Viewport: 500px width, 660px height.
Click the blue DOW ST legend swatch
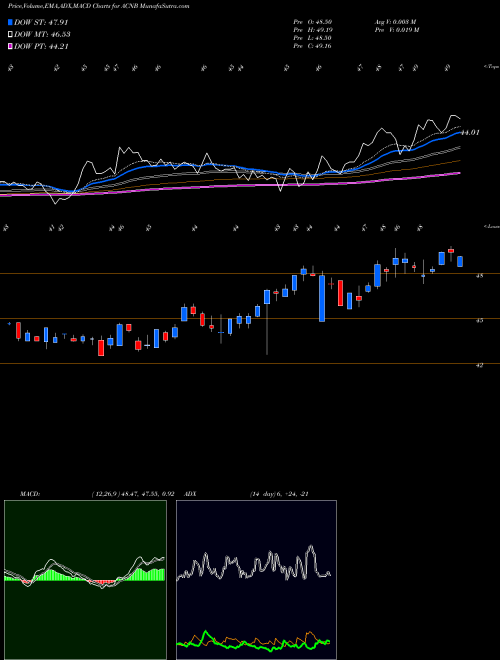point(10,22)
